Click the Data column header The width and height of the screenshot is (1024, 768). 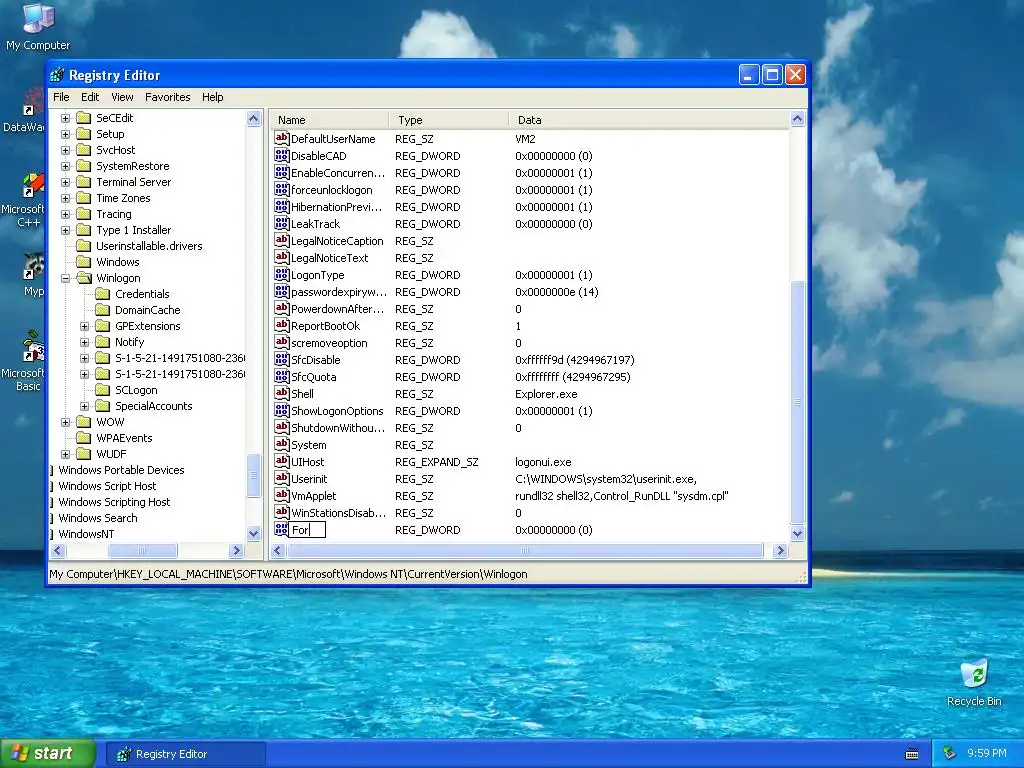648,120
